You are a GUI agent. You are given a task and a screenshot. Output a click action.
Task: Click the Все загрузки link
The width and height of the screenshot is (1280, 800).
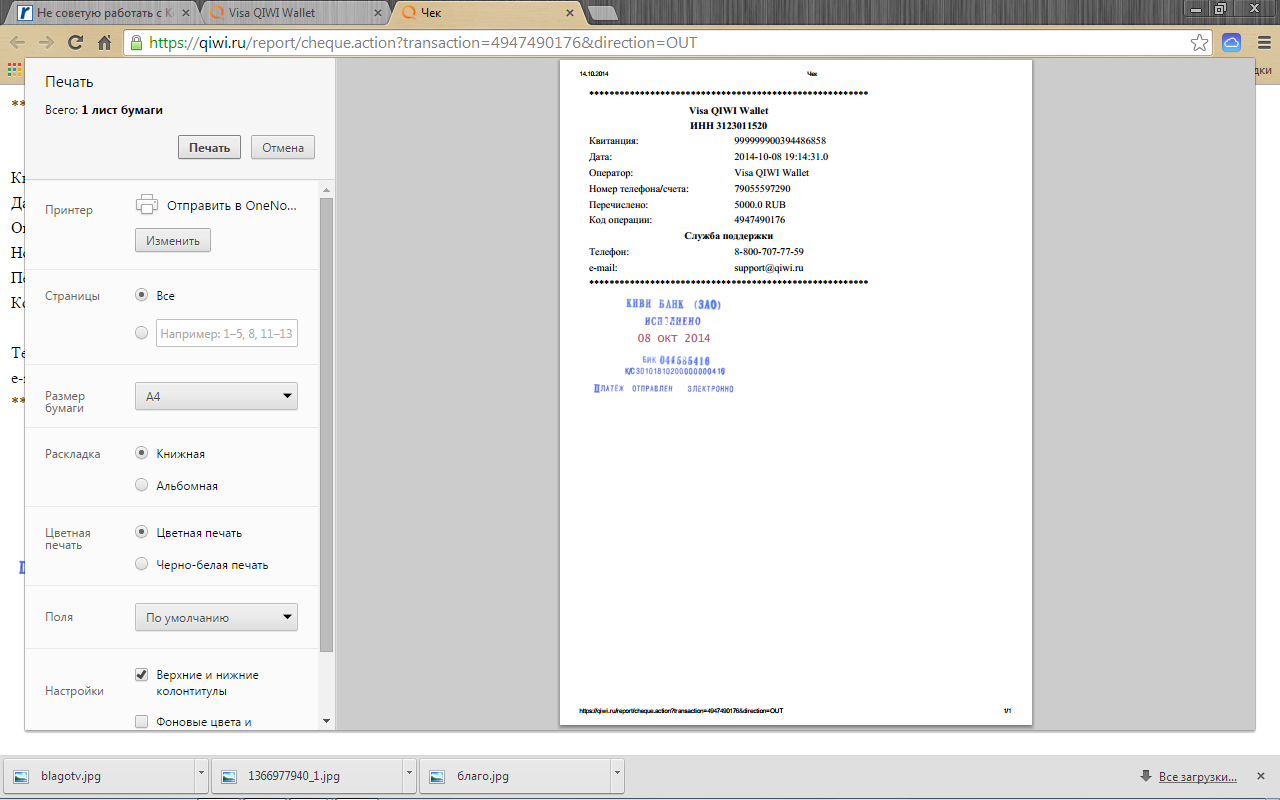coord(1197,776)
